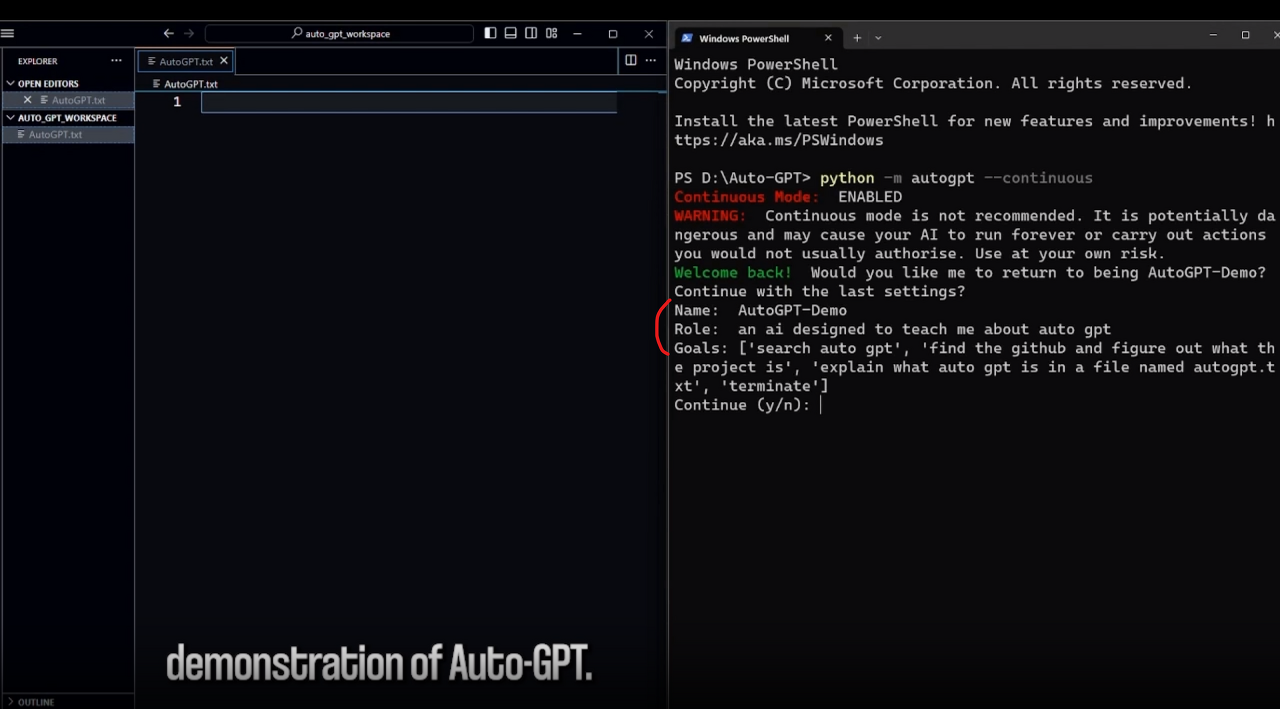Toggle the bottom panel layout icon
This screenshot has width=1280, height=709.
[x=510, y=33]
